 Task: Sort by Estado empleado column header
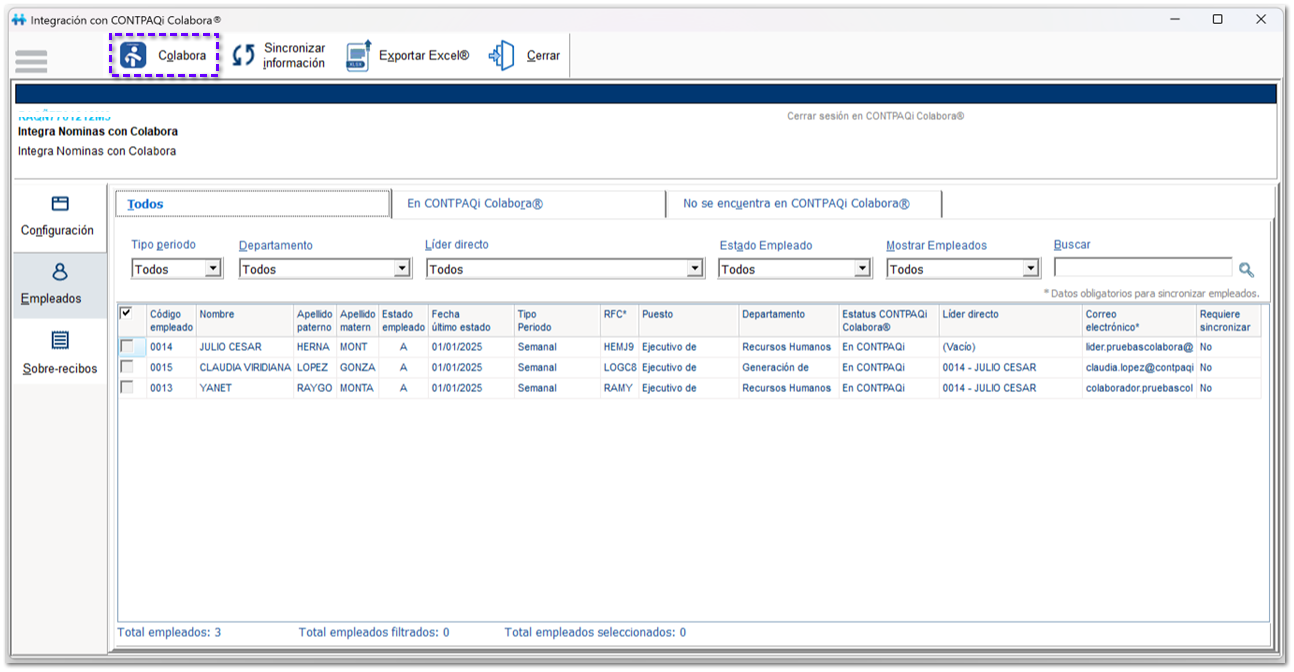(403, 321)
